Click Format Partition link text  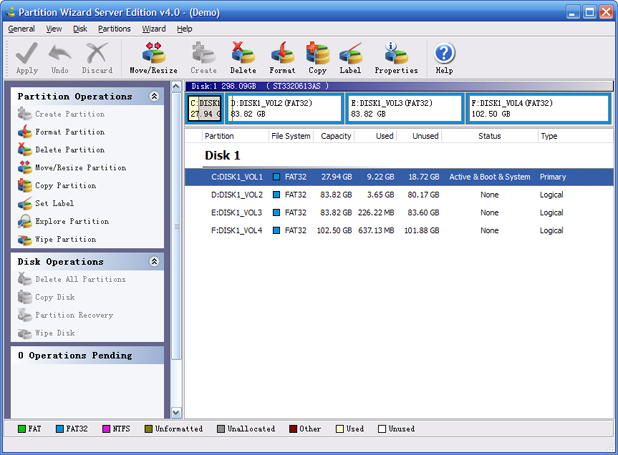pyautogui.click(x=70, y=132)
